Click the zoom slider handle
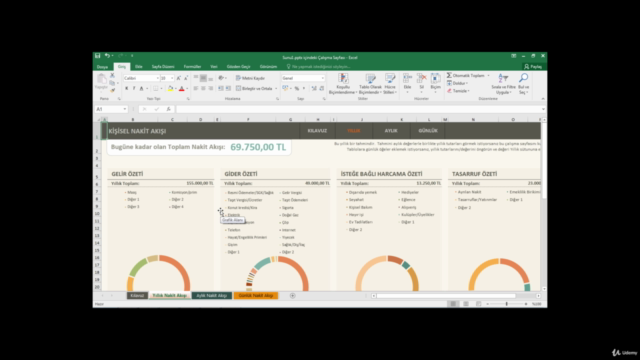 click(x=507, y=304)
